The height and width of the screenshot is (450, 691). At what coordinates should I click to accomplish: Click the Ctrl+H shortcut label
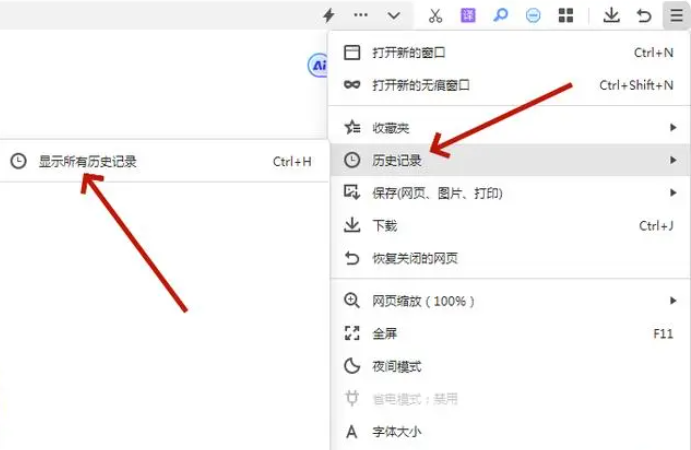pos(292,162)
